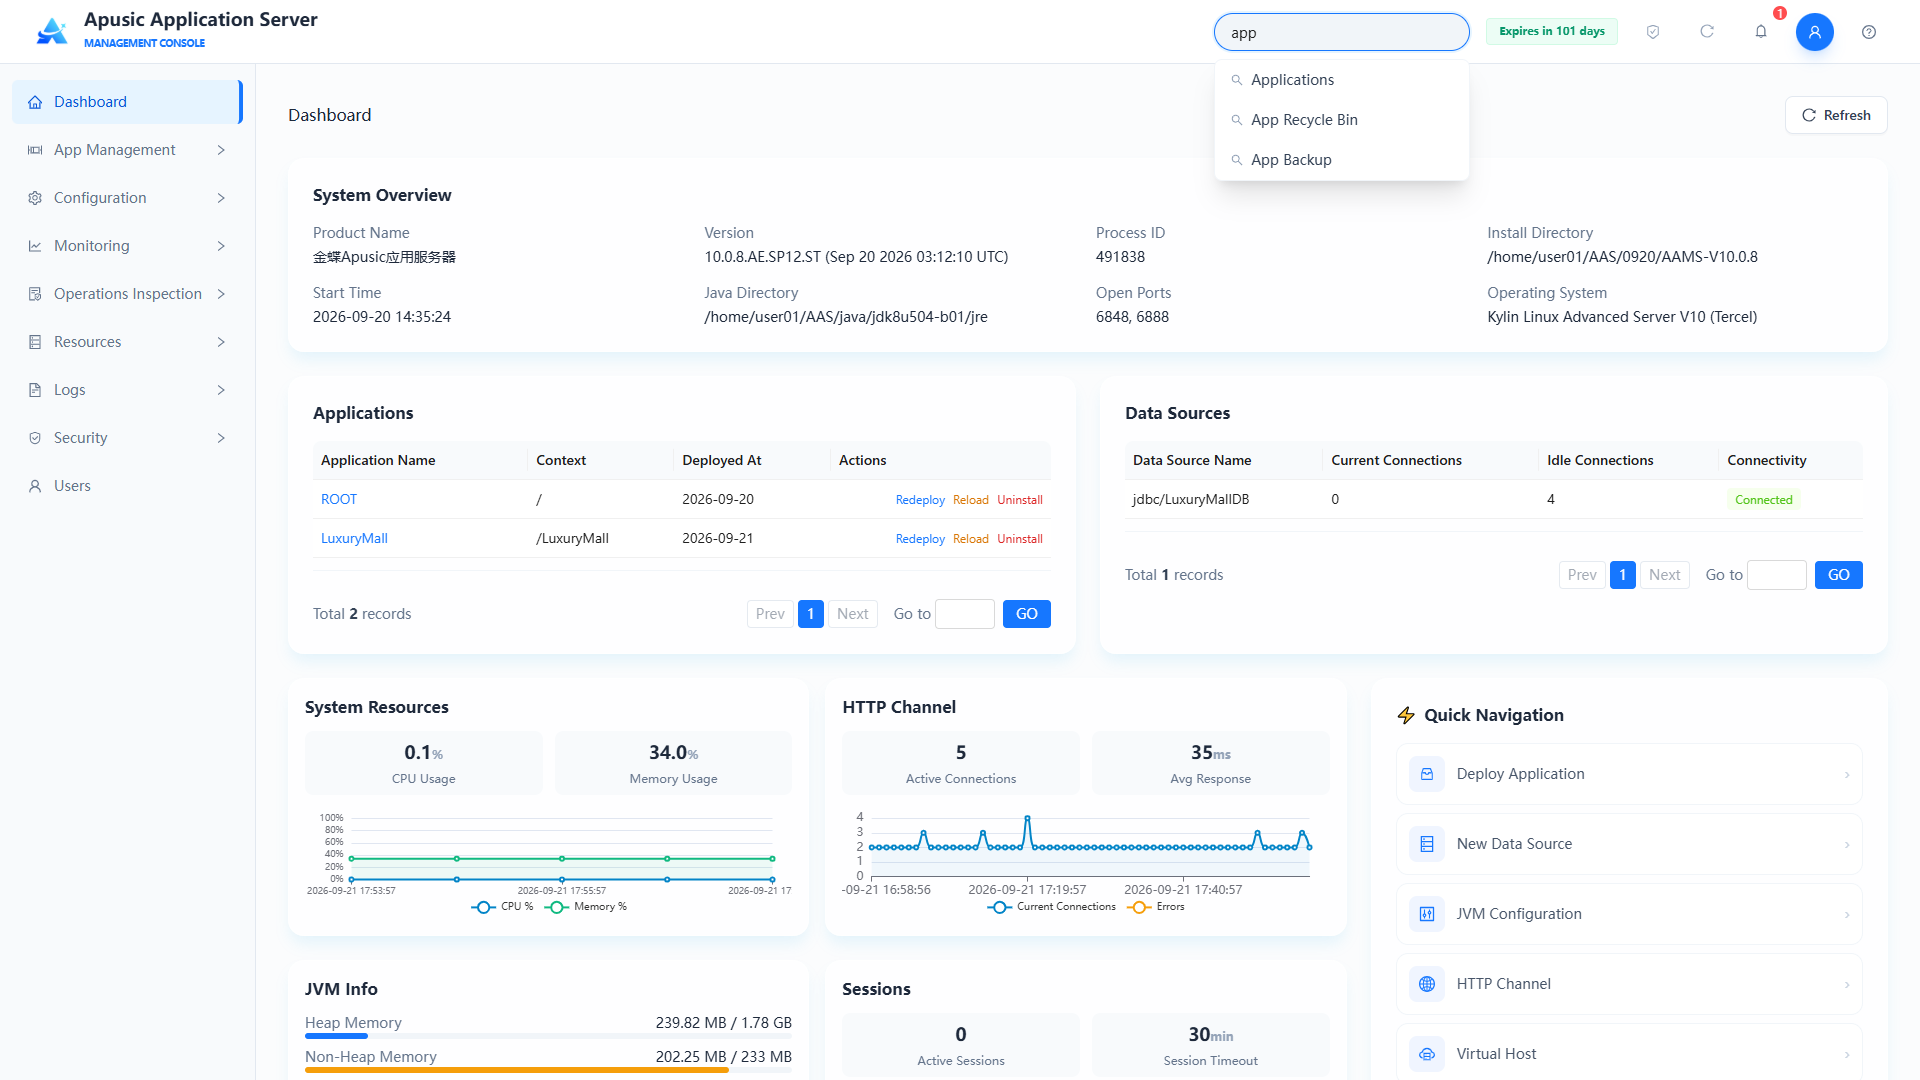
Task: Toggle the Errors legend in HTTP chart
Action: [x=1155, y=907]
